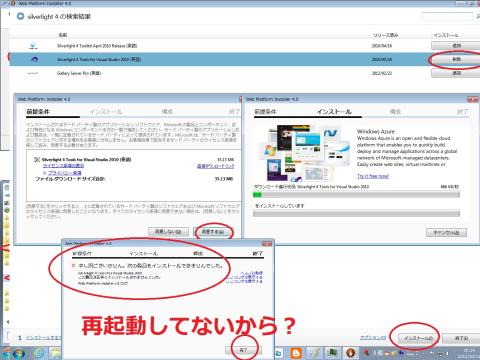Open ライセンス条項の表示 license terms link
This screenshot has width=480, height=360.
tap(63, 166)
